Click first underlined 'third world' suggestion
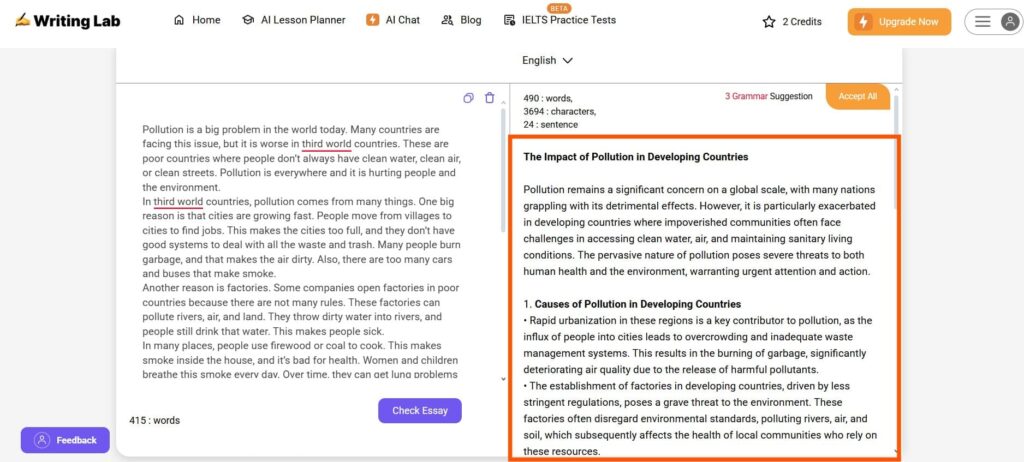 [327, 144]
